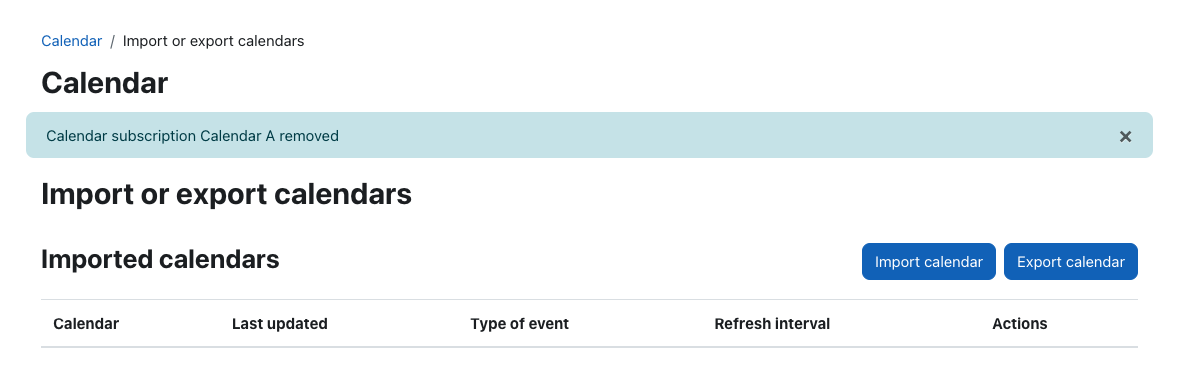Click the Export calendar button
The image size is (1178, 383).
pos(1071,261)
